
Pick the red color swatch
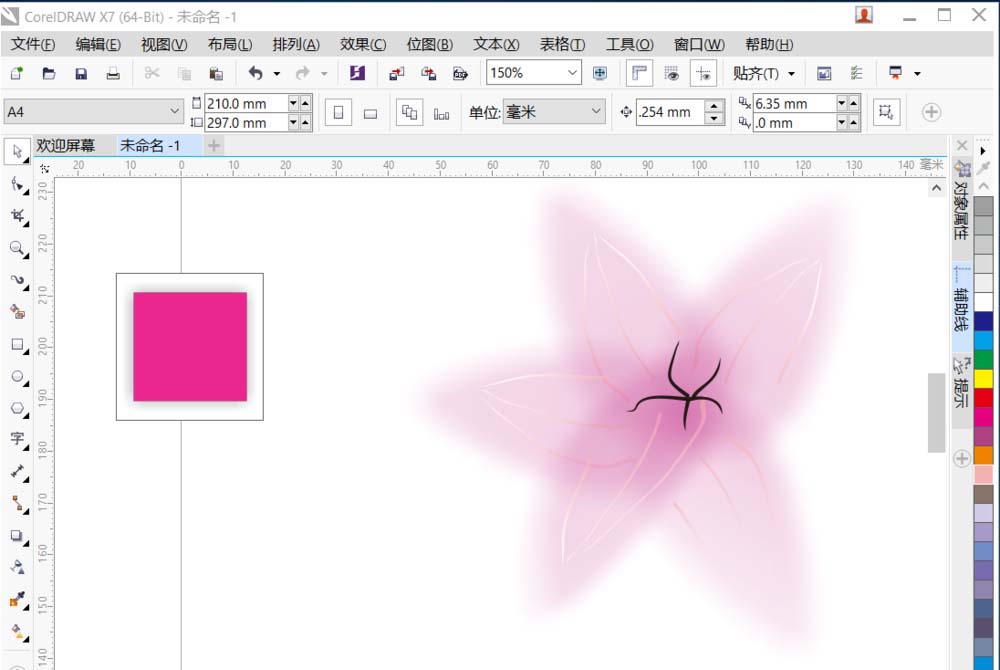[x=983, y=398]
